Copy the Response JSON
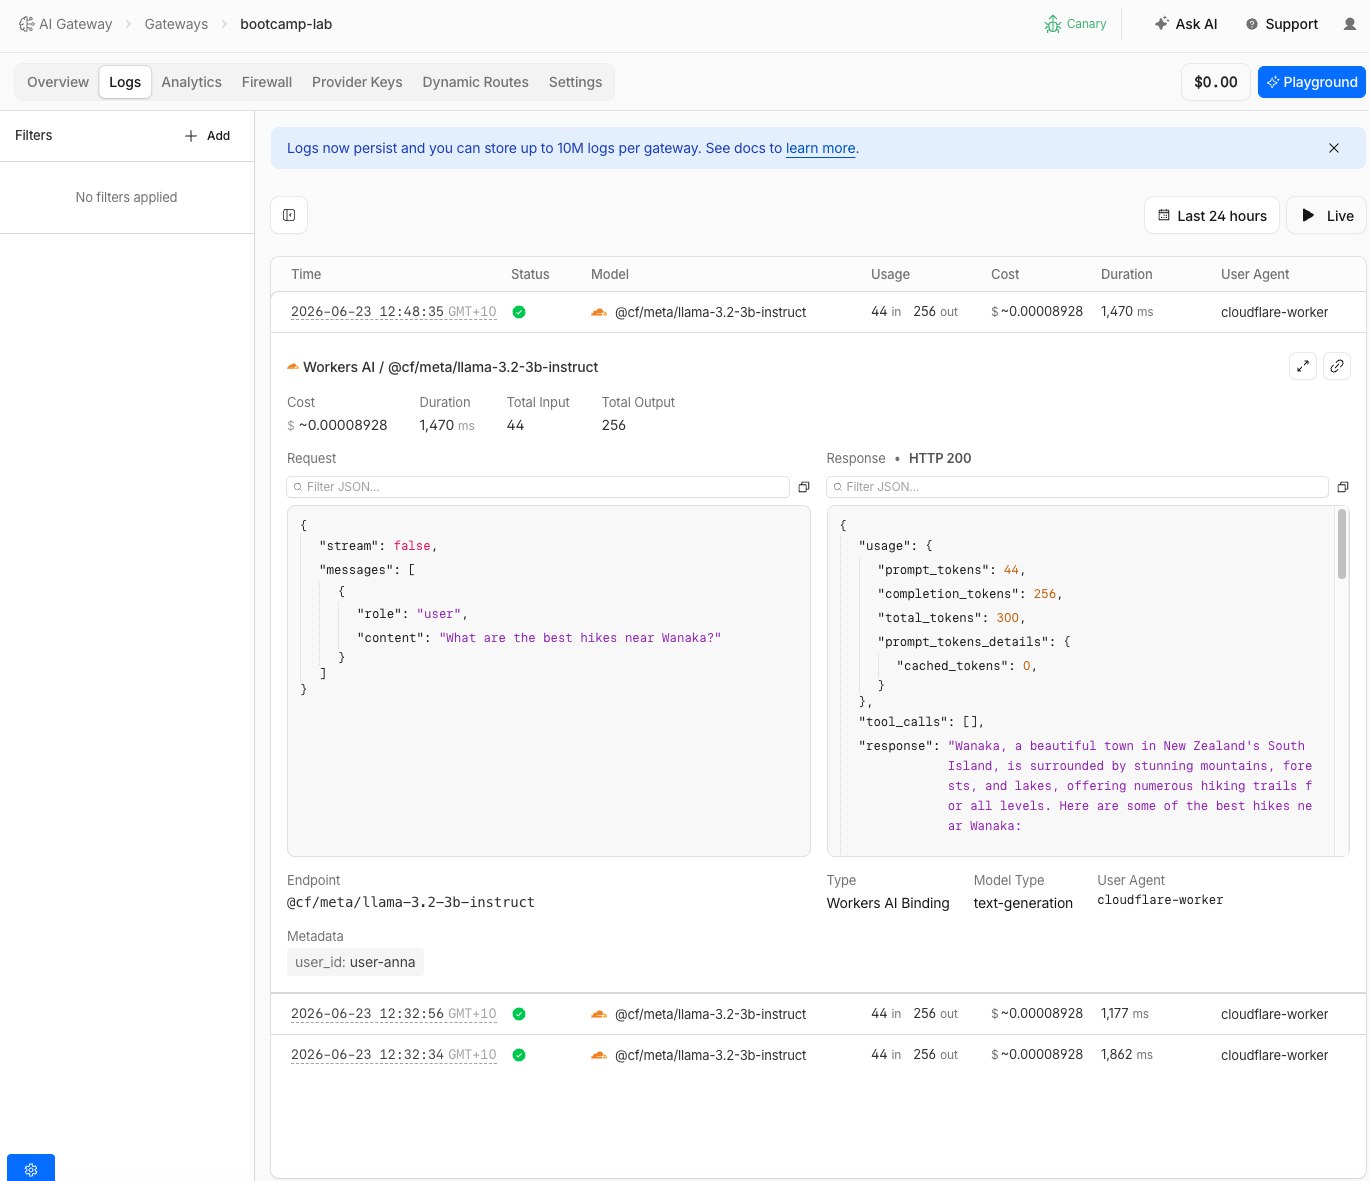1369x1181 pixels. click(1343, 487)
